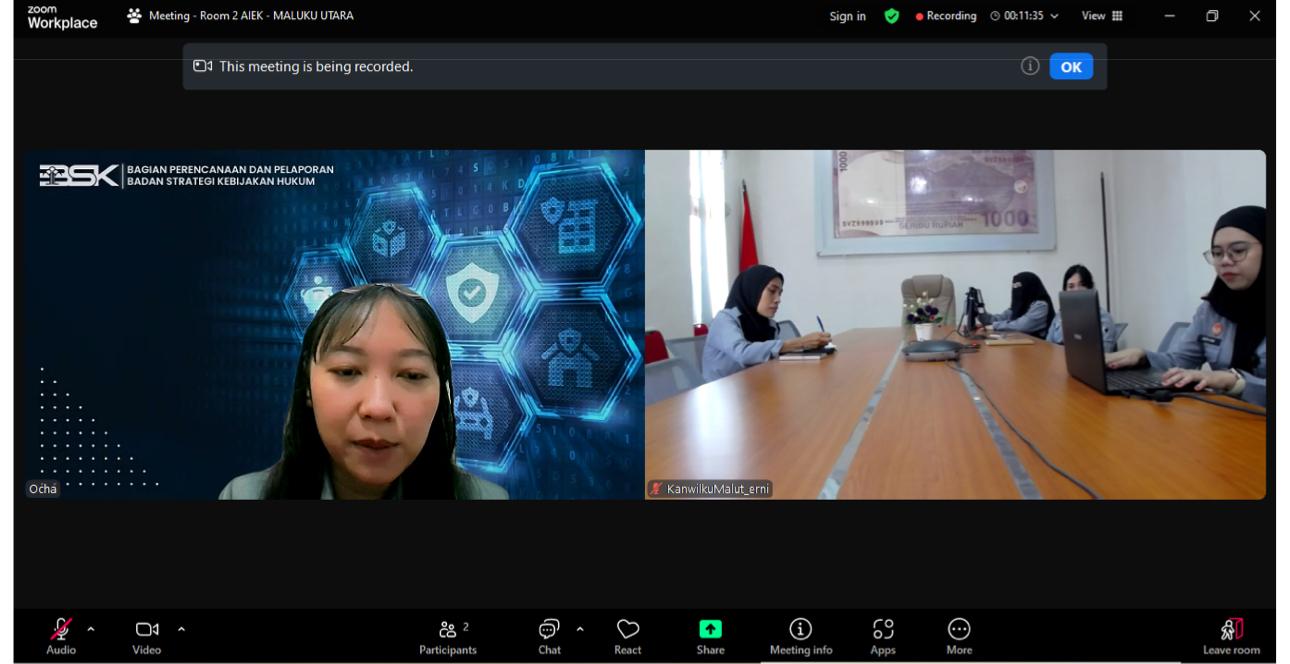Click the recording notice info icon
This screenshot has width=1290, height=664.
pos(1029,66)
